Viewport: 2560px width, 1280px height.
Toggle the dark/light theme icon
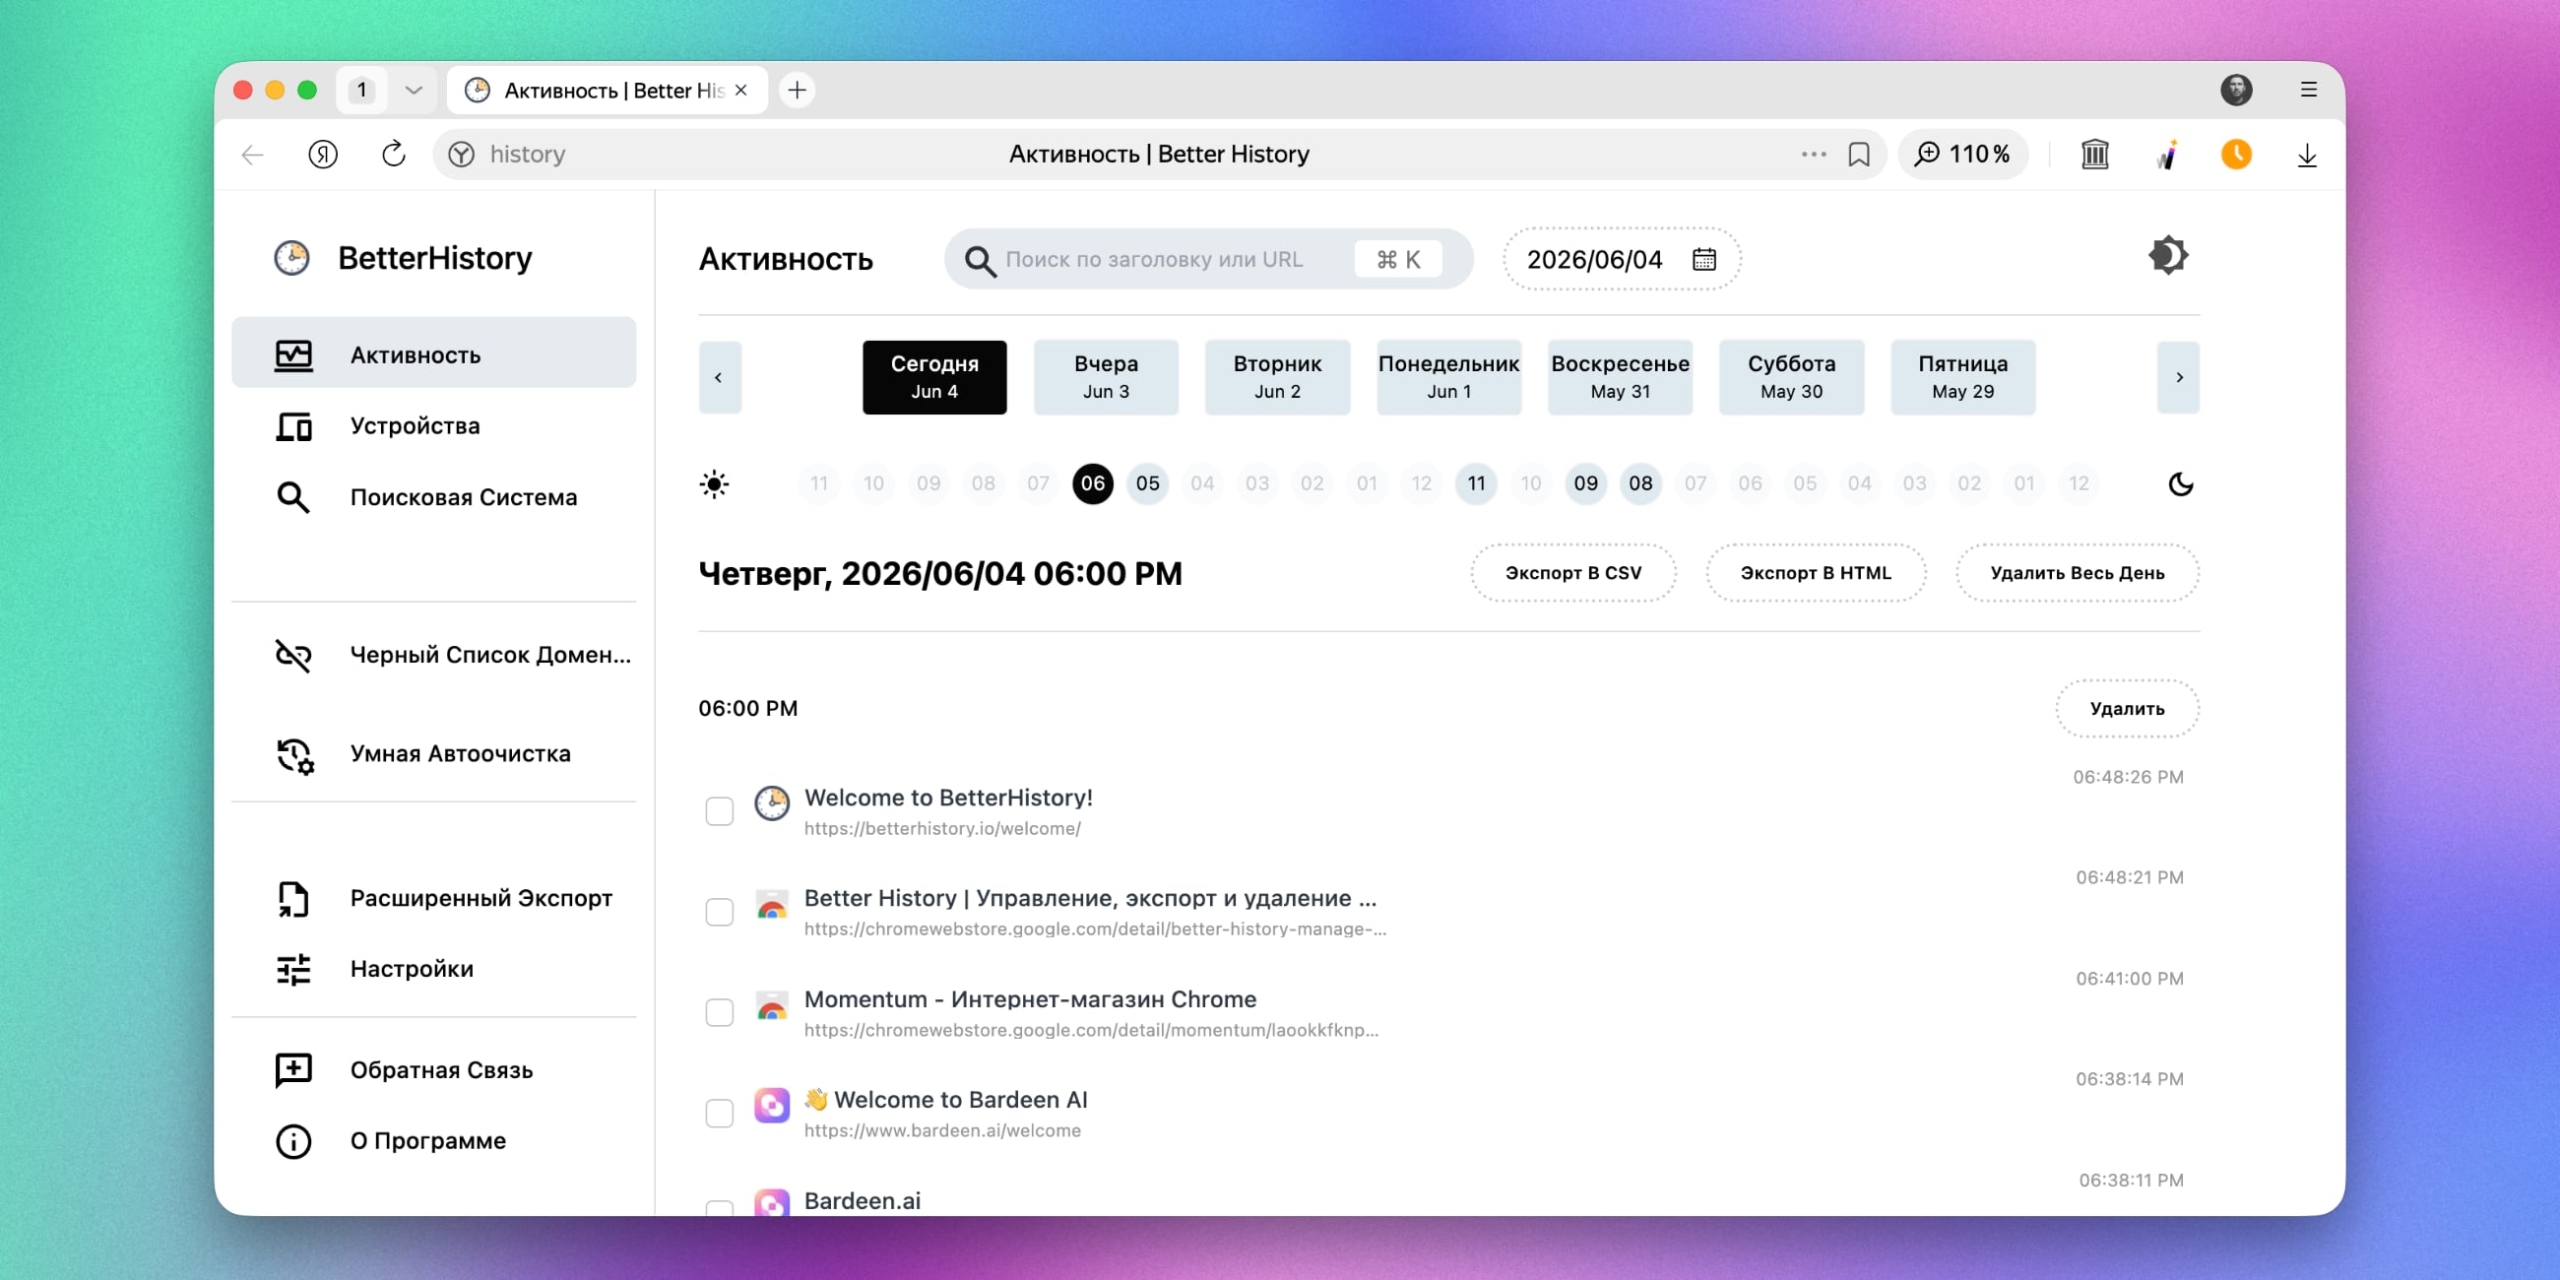2168,256
